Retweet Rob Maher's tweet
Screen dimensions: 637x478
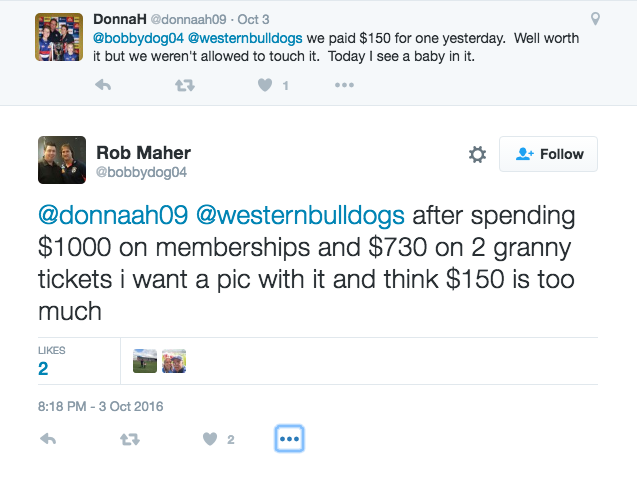129,439
